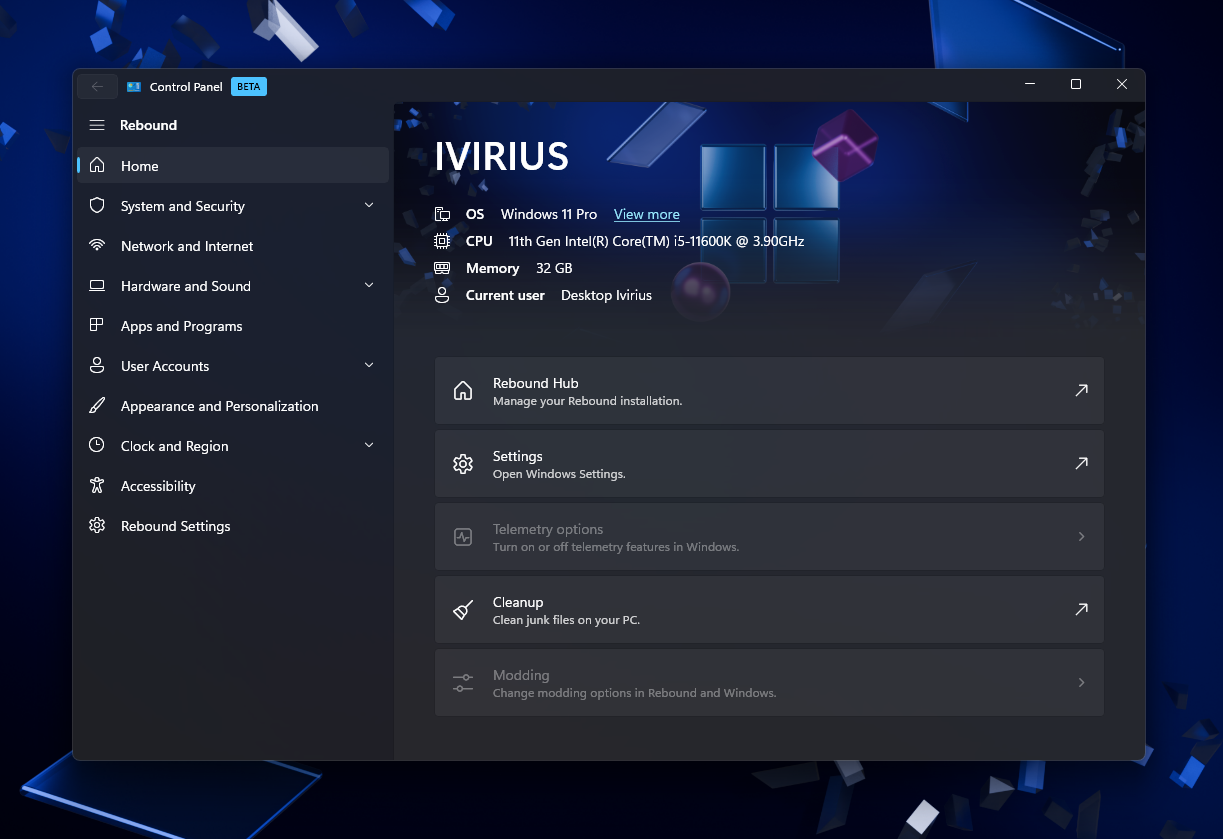Click the Settings card gear icon
The width and height of the screenshot is (1223, 839).
(463, 464)
